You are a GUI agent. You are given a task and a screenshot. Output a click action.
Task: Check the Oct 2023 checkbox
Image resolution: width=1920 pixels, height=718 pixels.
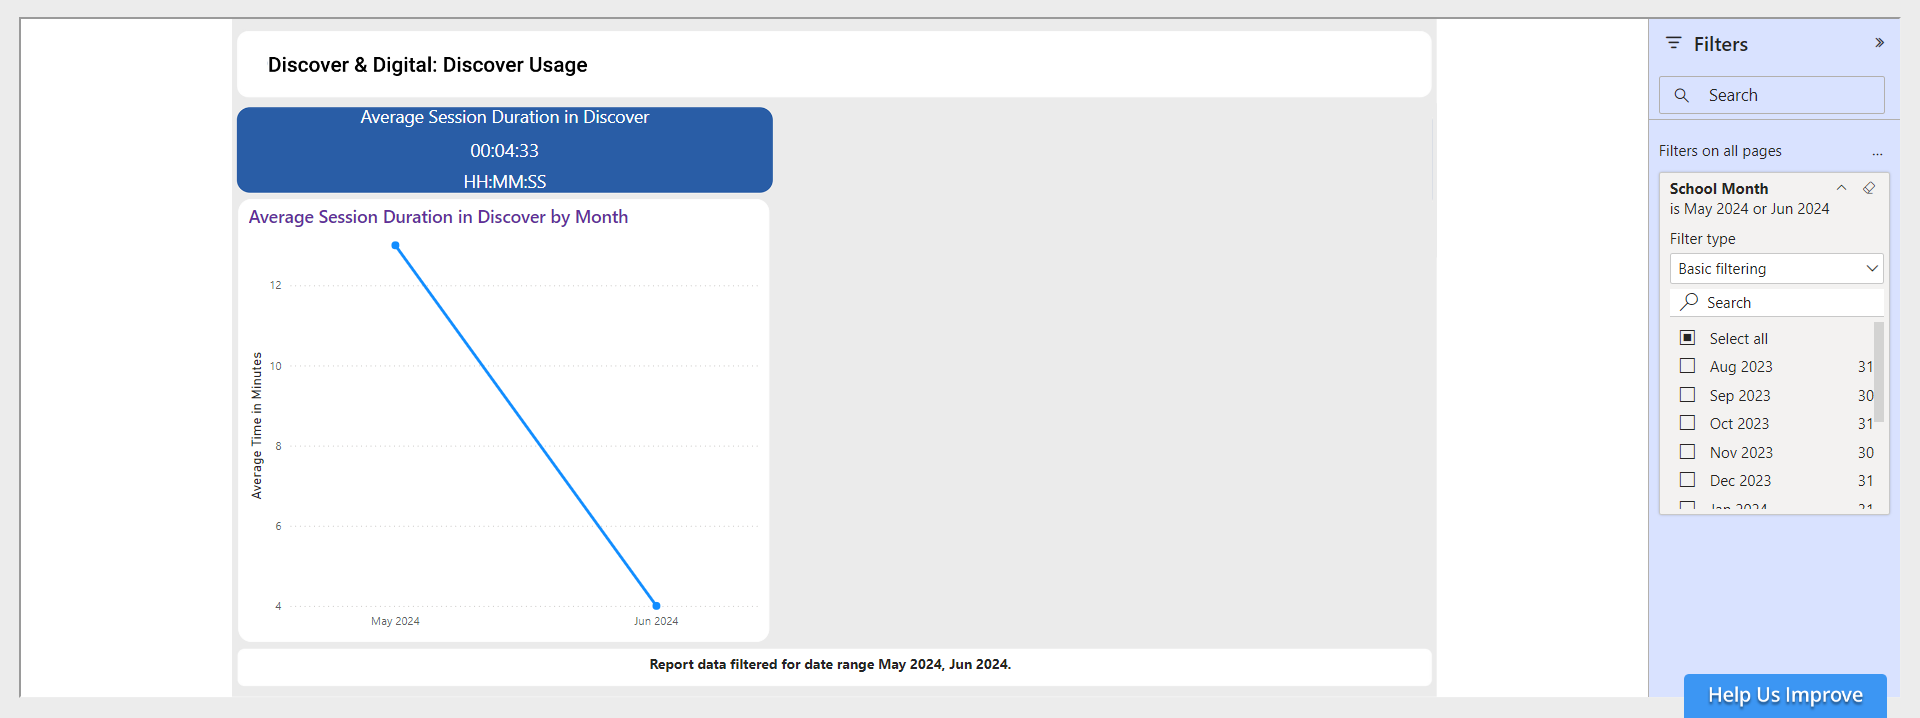click(1687, 423)
